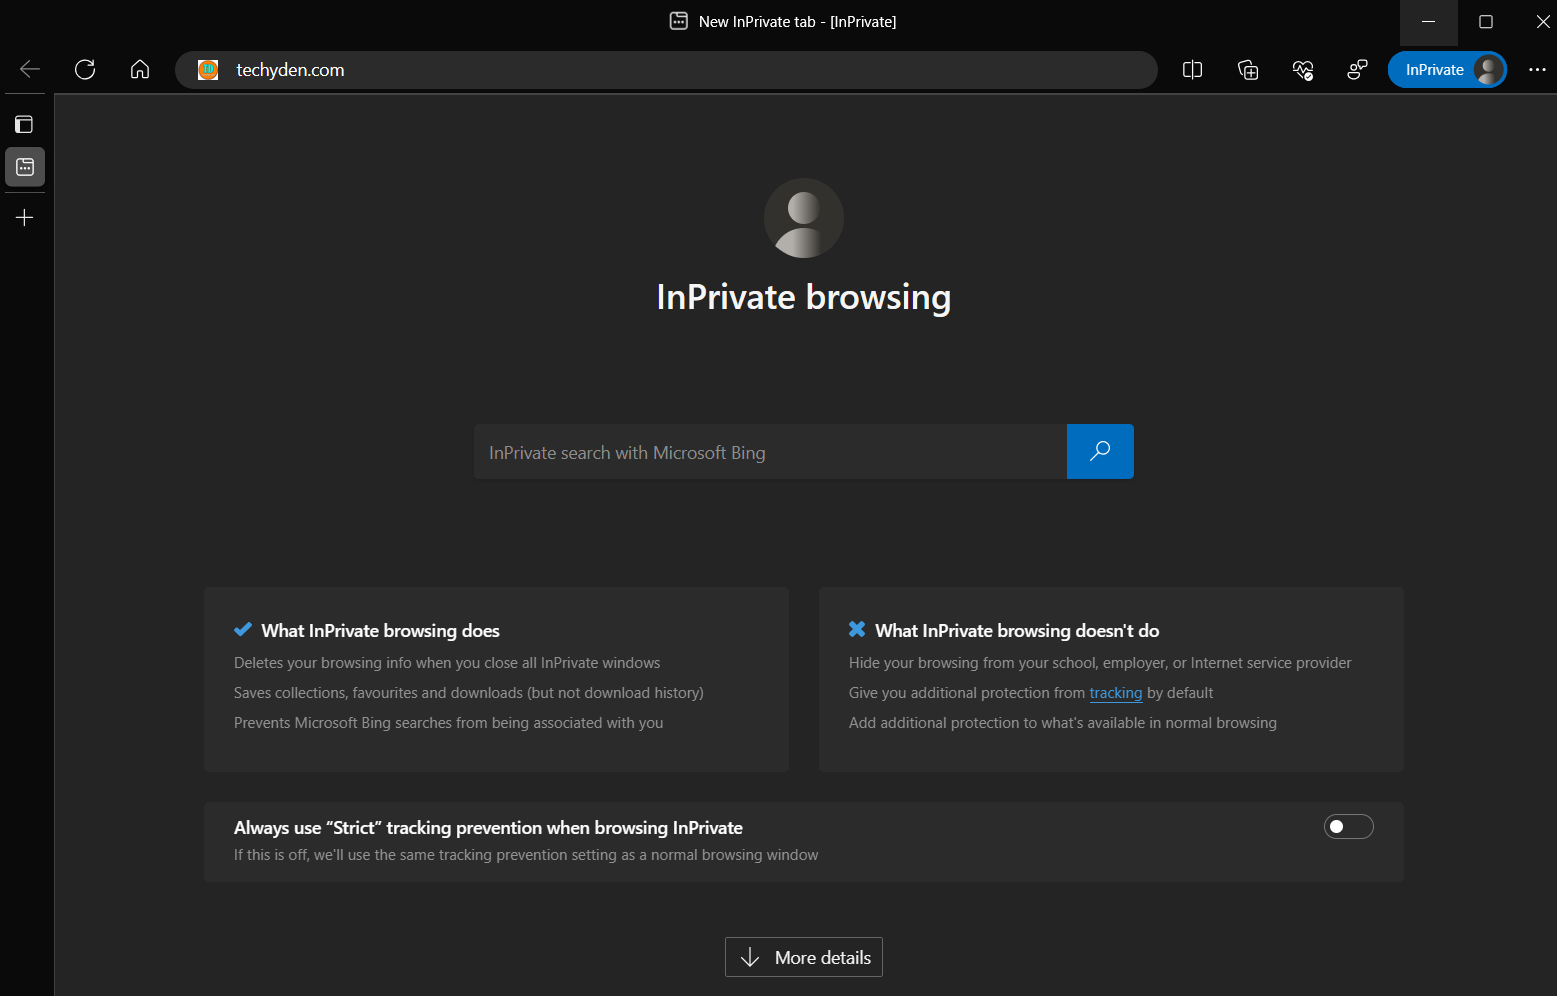
Task: Open Browser essentials
Action: pos(1302,69)
